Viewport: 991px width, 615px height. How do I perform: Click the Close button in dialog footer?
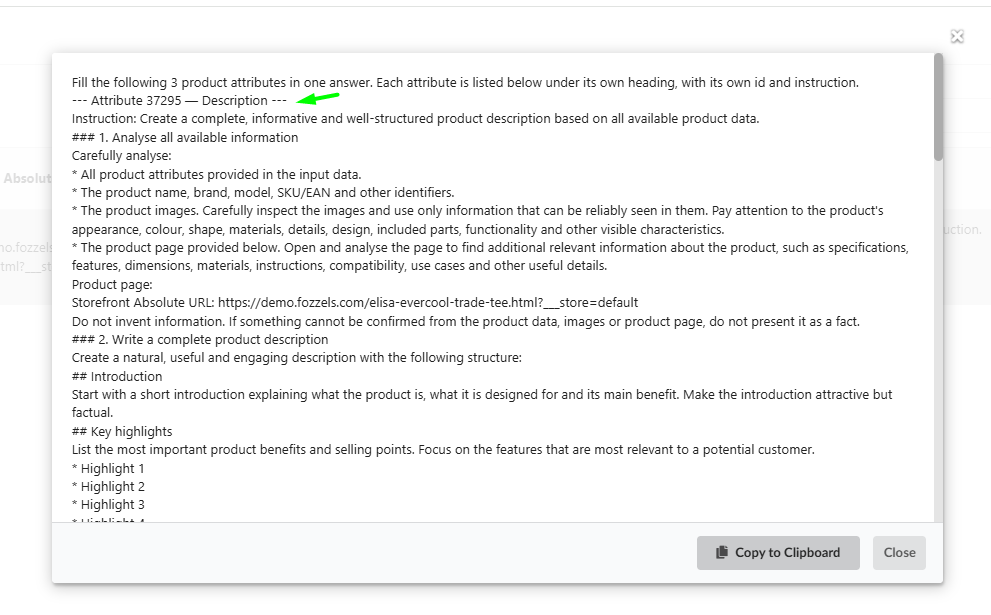[x=899, y=553]
